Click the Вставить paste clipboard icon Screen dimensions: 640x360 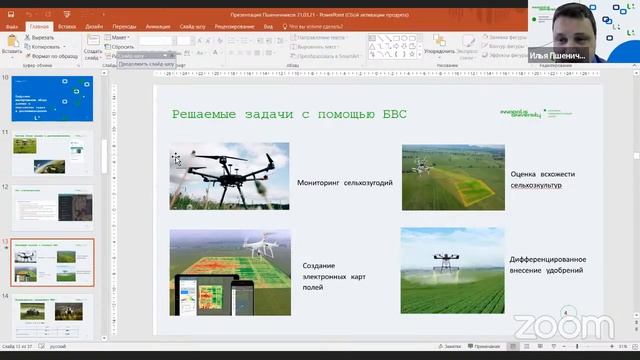[12, 41]
